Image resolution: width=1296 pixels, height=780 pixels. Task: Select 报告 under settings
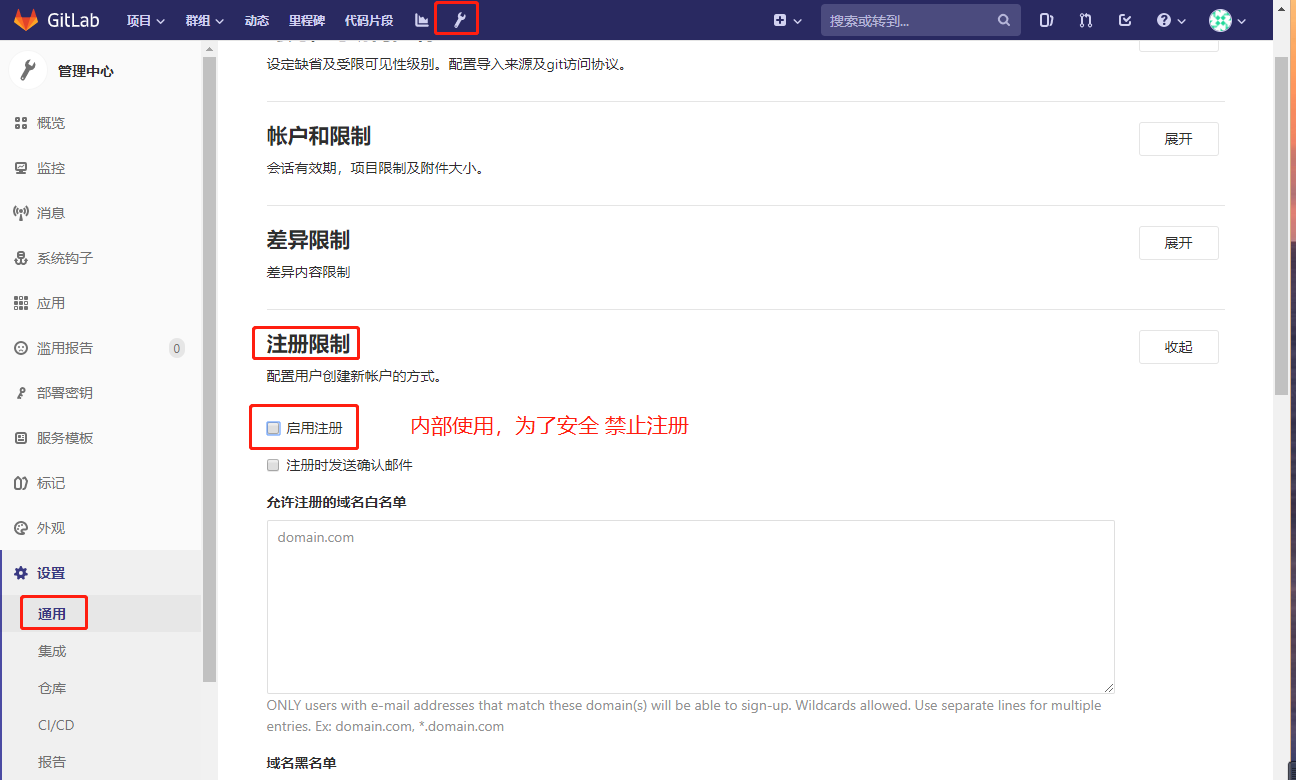point(52,762)
